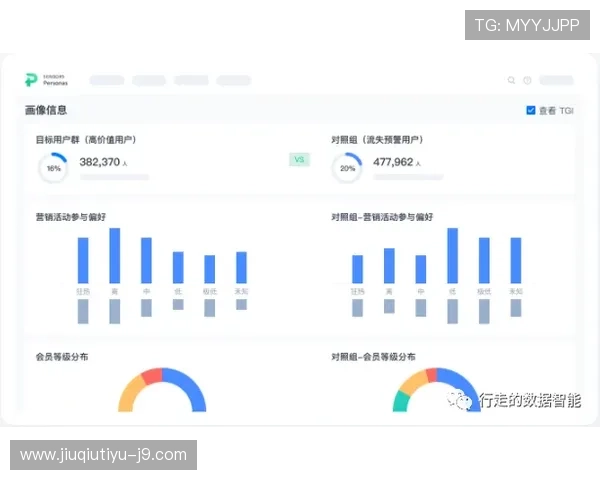The image size is (600, 480).
Task: Click 对照组-营销活动参与偏好 chart title
Action: (x=382, y=217)
